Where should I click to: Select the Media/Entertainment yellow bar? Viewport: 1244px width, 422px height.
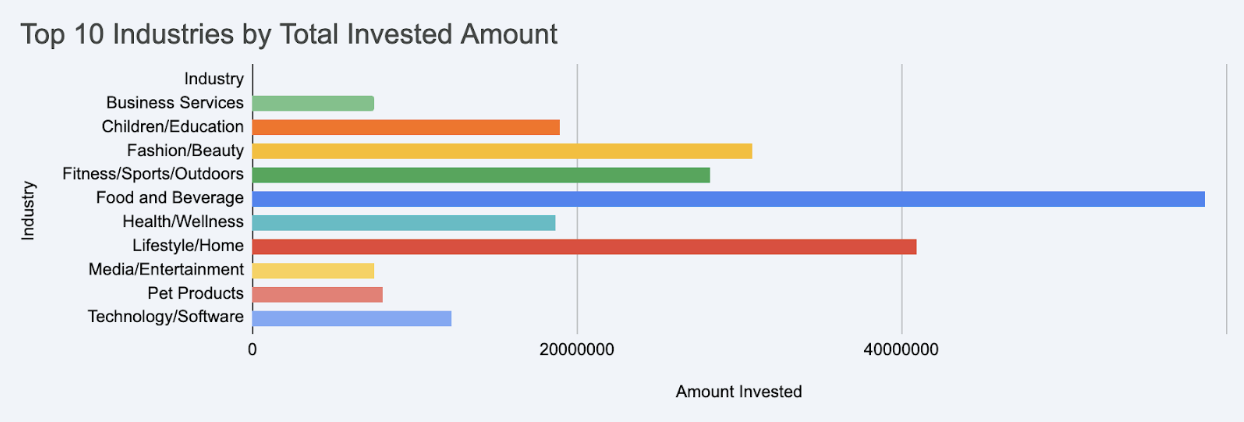[313, 270]
